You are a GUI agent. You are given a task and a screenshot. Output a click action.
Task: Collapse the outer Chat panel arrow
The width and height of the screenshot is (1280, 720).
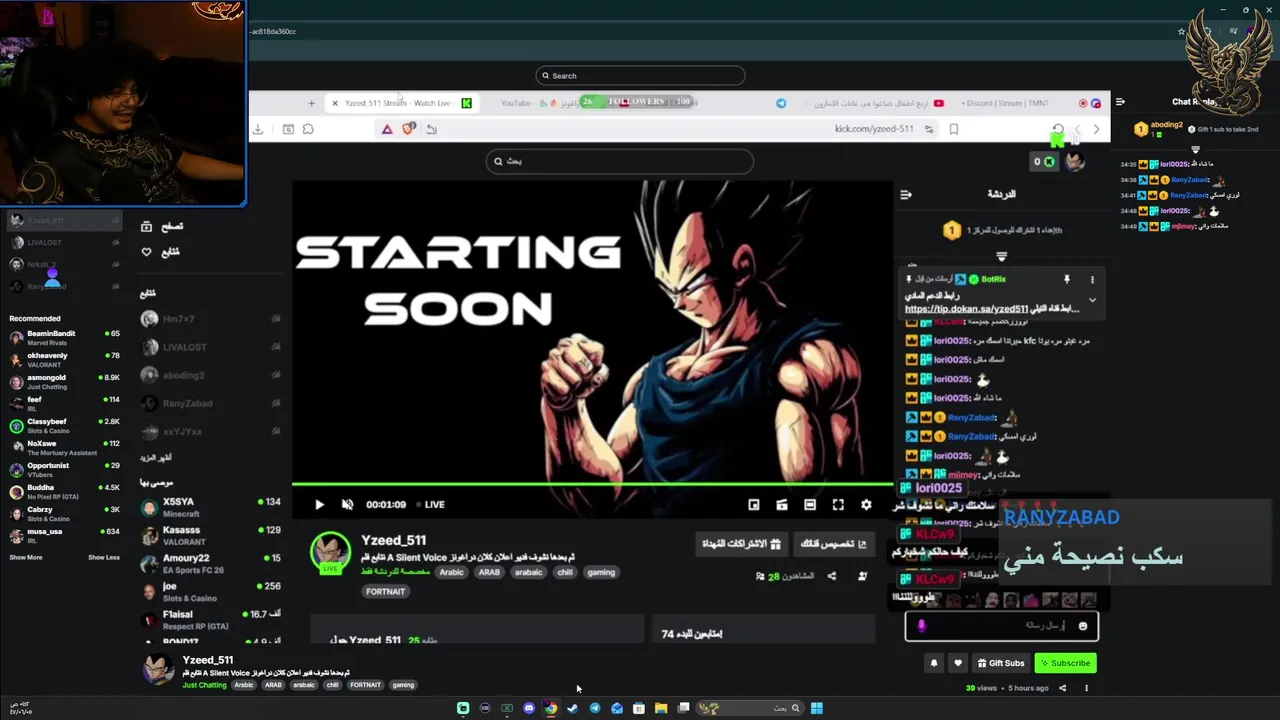point(1120,102)
